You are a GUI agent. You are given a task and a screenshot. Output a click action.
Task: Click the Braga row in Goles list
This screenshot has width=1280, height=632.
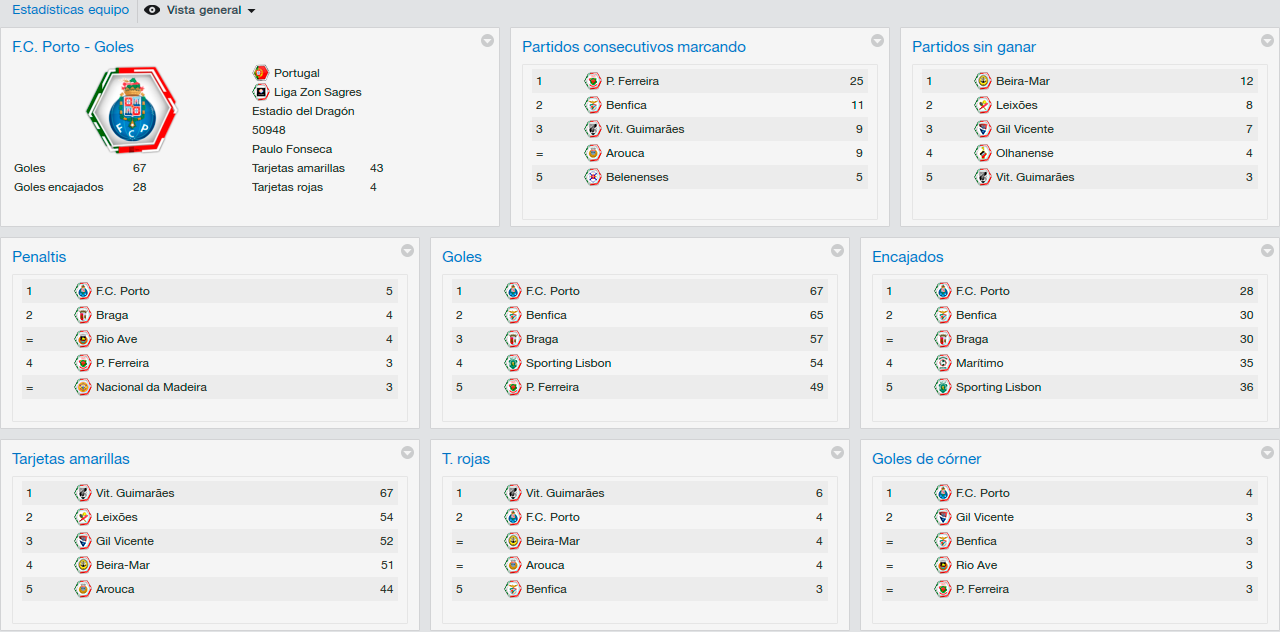coord(640,339)
